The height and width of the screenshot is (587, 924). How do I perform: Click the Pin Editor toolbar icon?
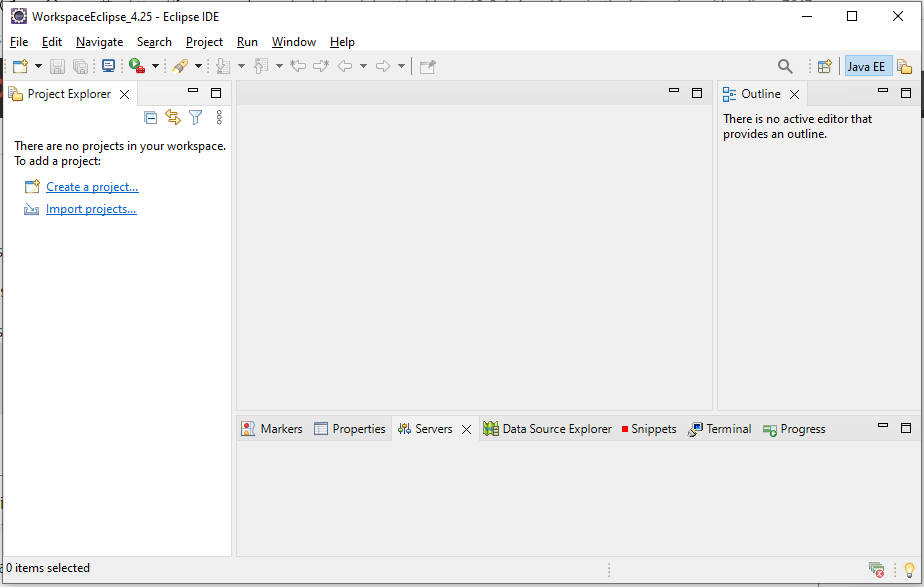pyautogui.click(x=428, y=66)
